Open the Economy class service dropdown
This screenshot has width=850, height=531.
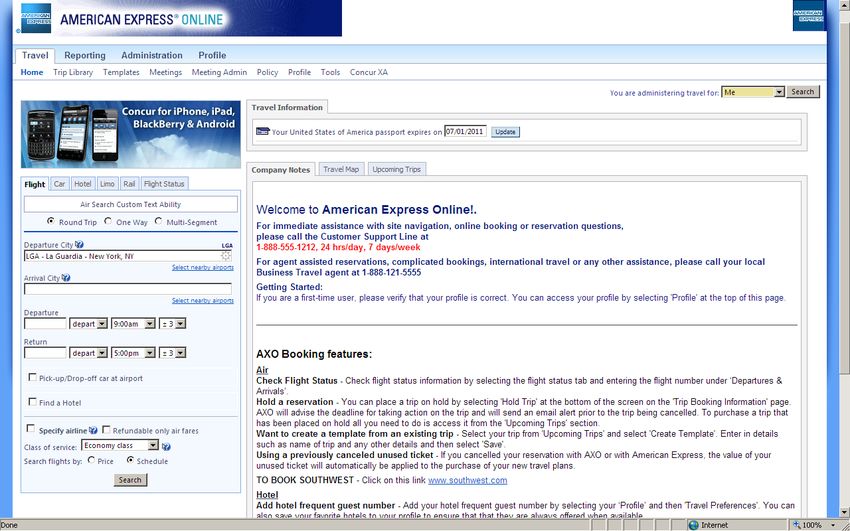pos(120,445)
